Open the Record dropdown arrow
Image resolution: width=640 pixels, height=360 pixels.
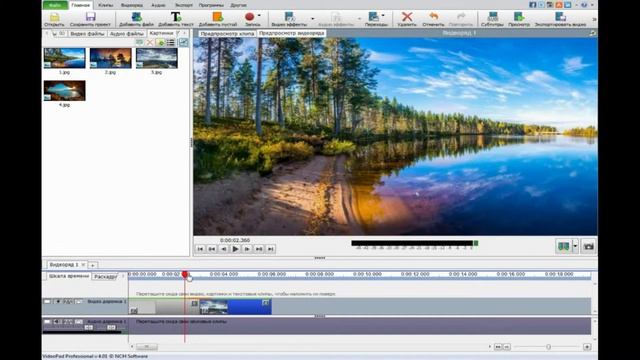pyautogui.click(x=260, y=16)
